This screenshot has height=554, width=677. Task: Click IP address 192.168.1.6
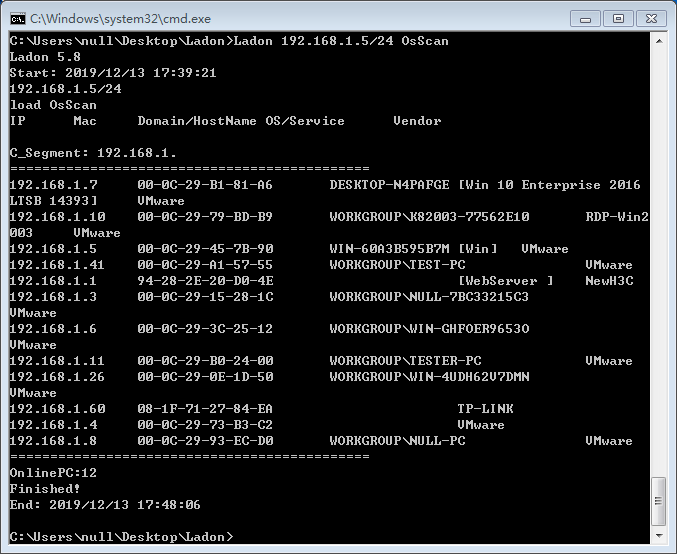coord(53,329)
